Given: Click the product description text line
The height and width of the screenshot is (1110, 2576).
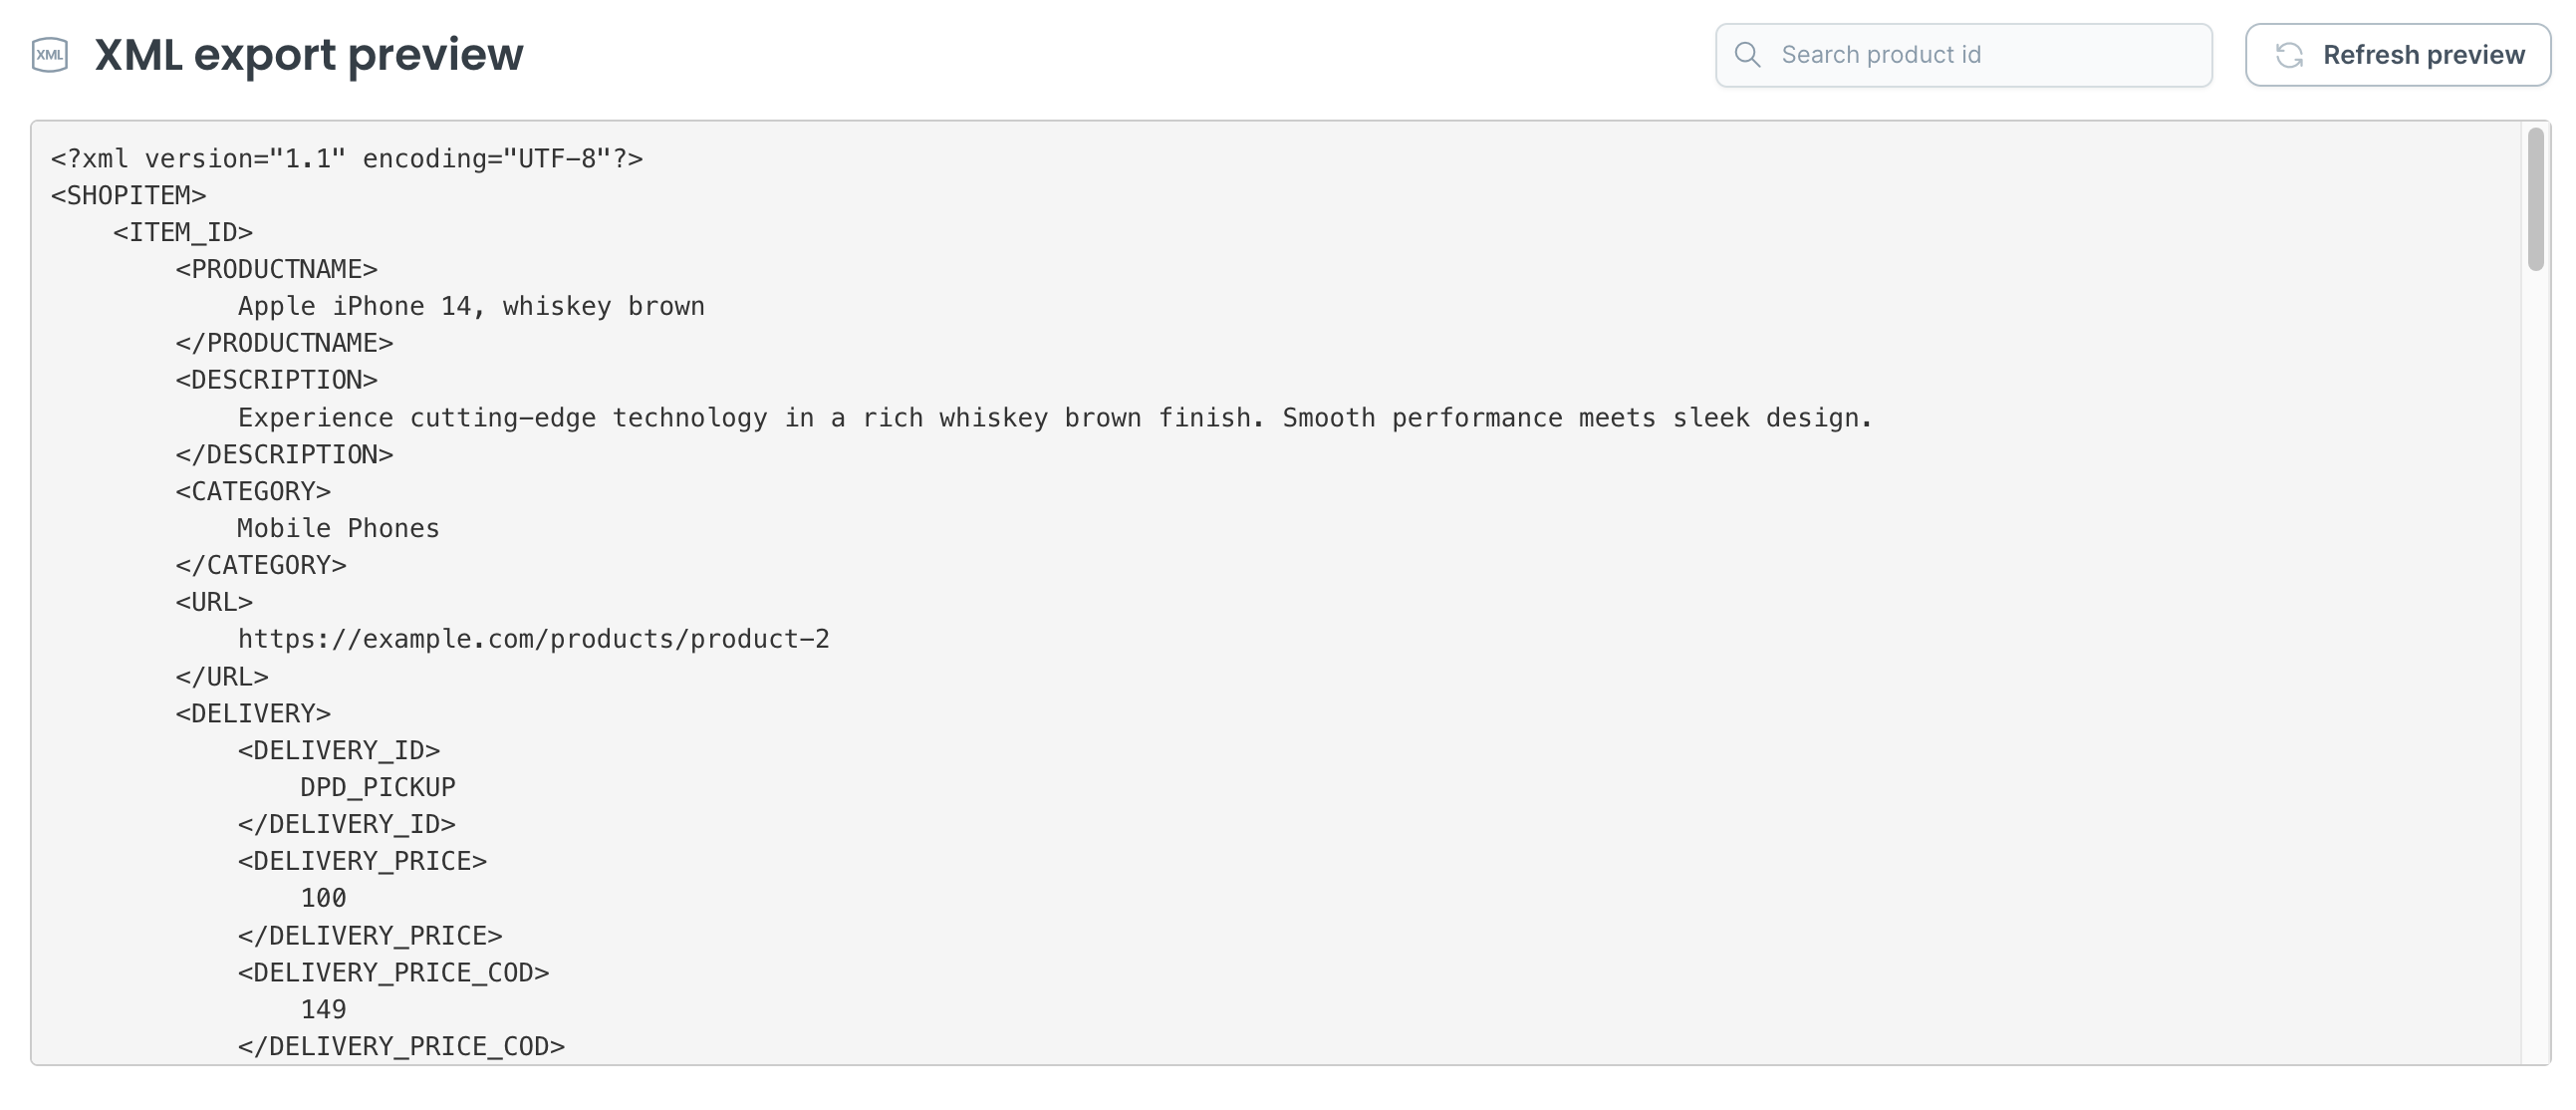Looking at the screenshot, I should (x=1055, y=418).
